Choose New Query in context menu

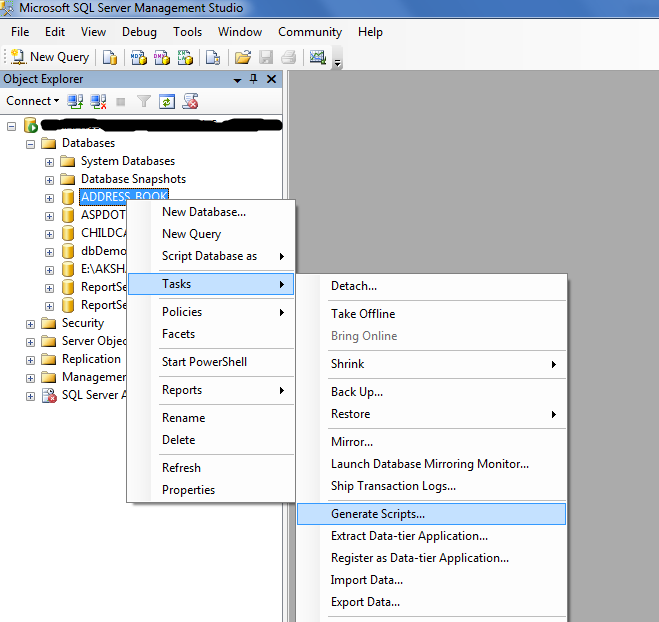[x=211, y=234]
